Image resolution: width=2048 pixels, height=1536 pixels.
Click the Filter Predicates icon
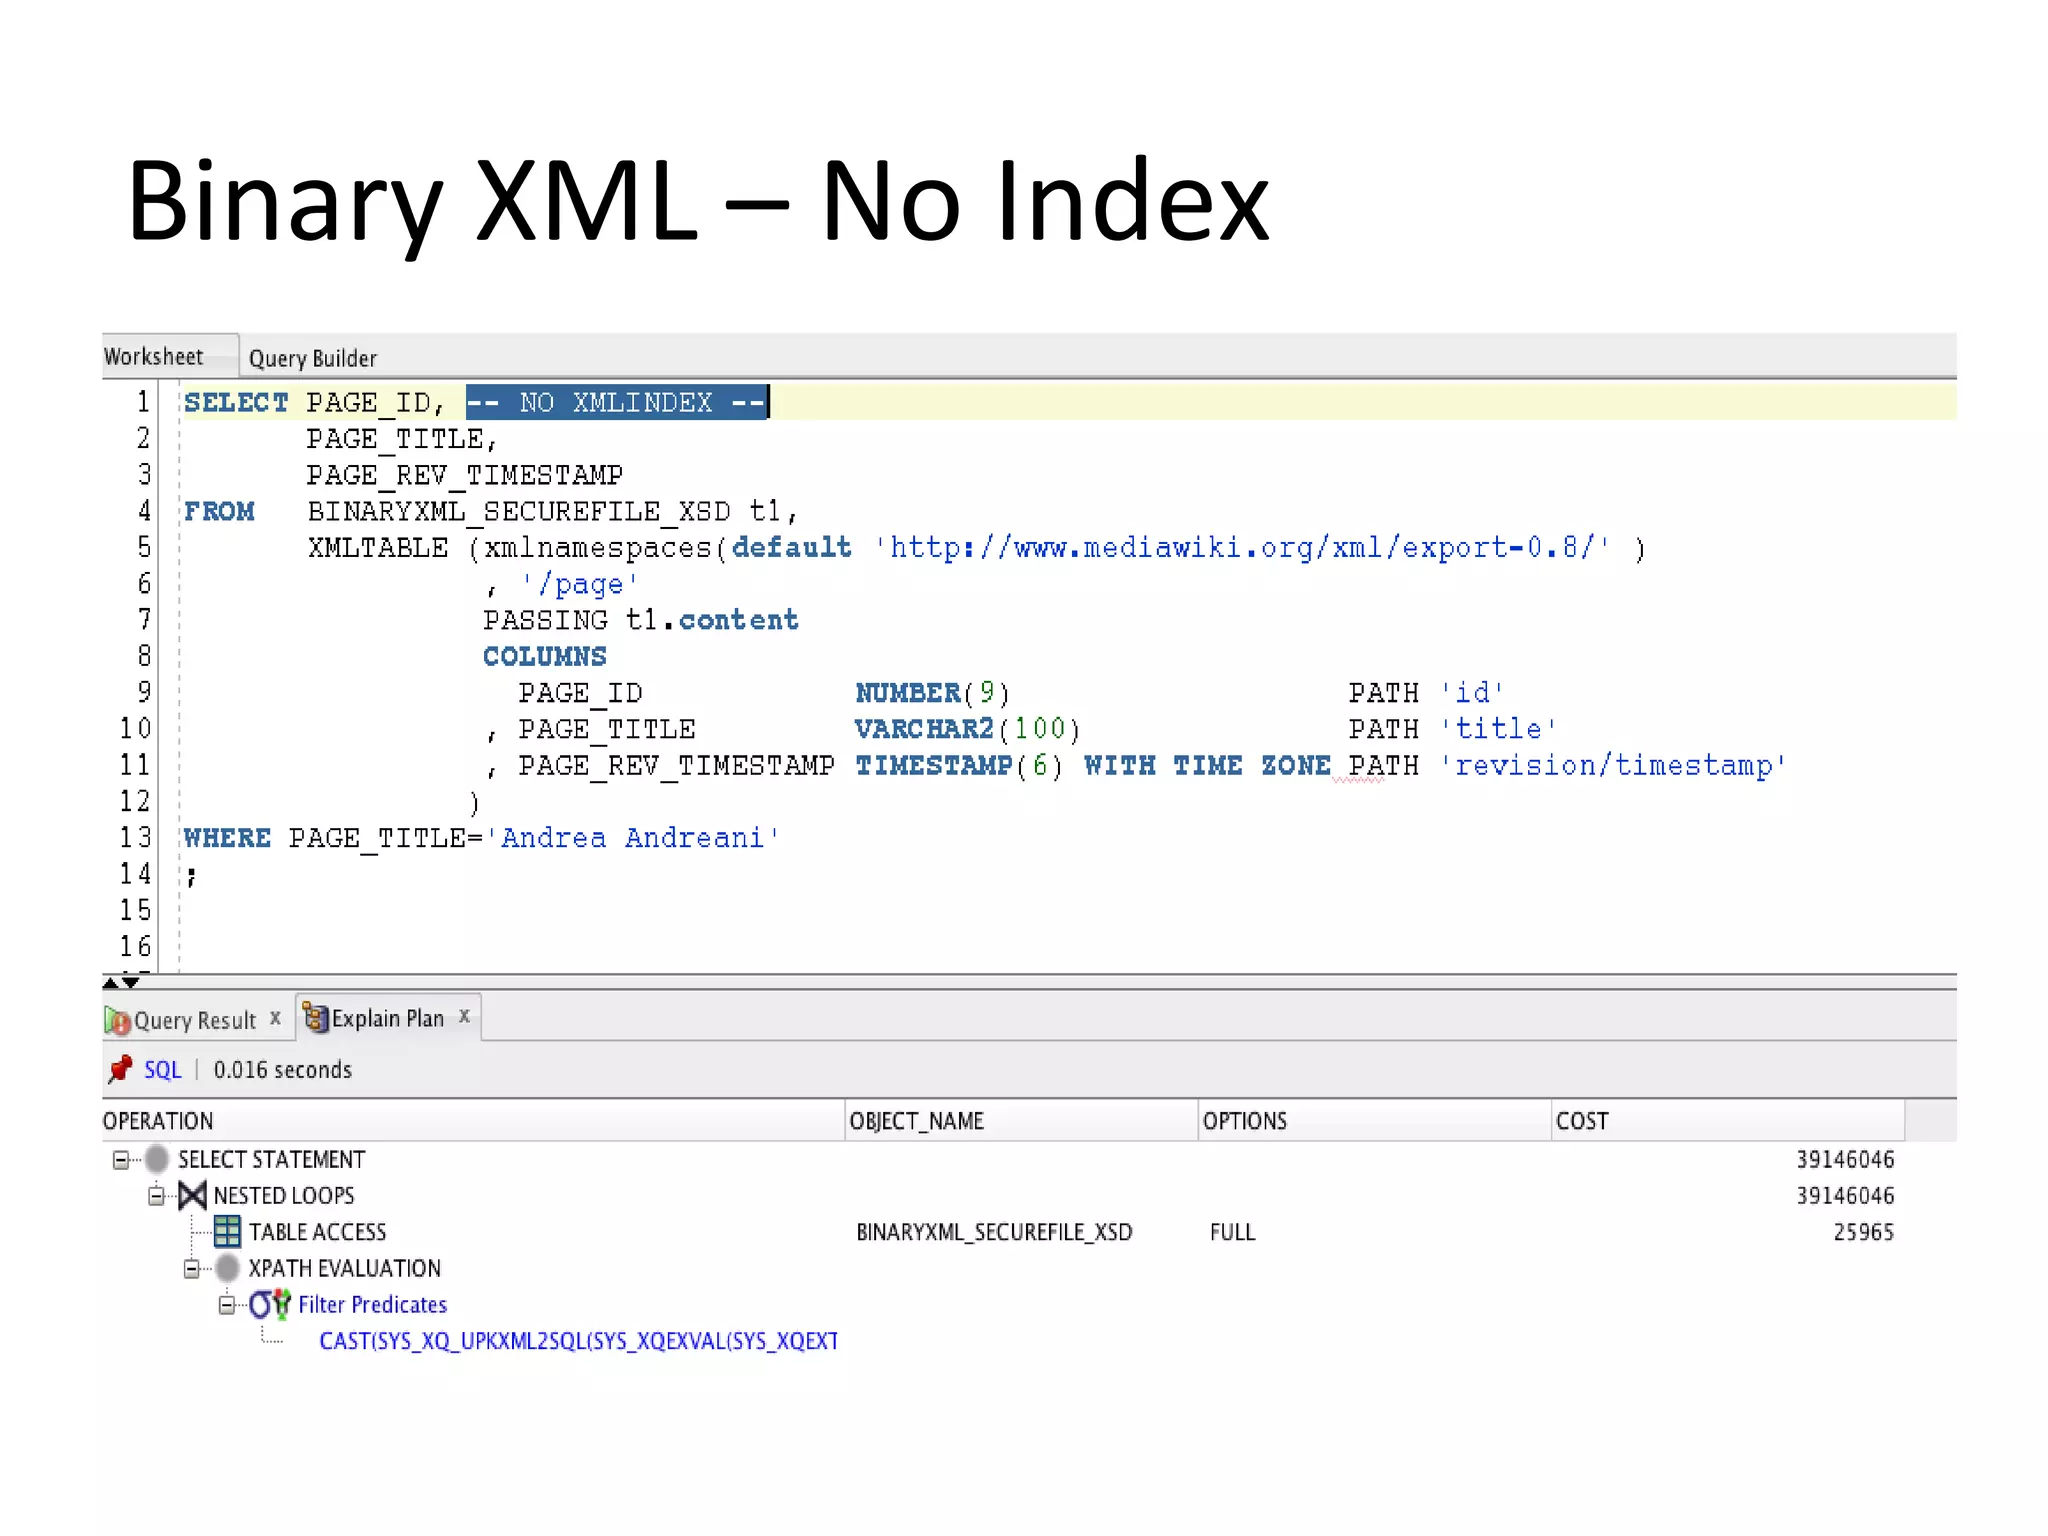[270, 1304]
